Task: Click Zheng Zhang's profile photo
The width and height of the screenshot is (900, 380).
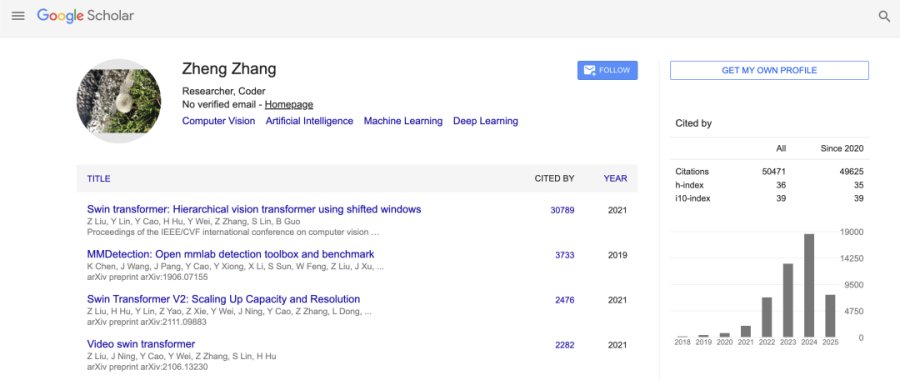Action: 119,101
